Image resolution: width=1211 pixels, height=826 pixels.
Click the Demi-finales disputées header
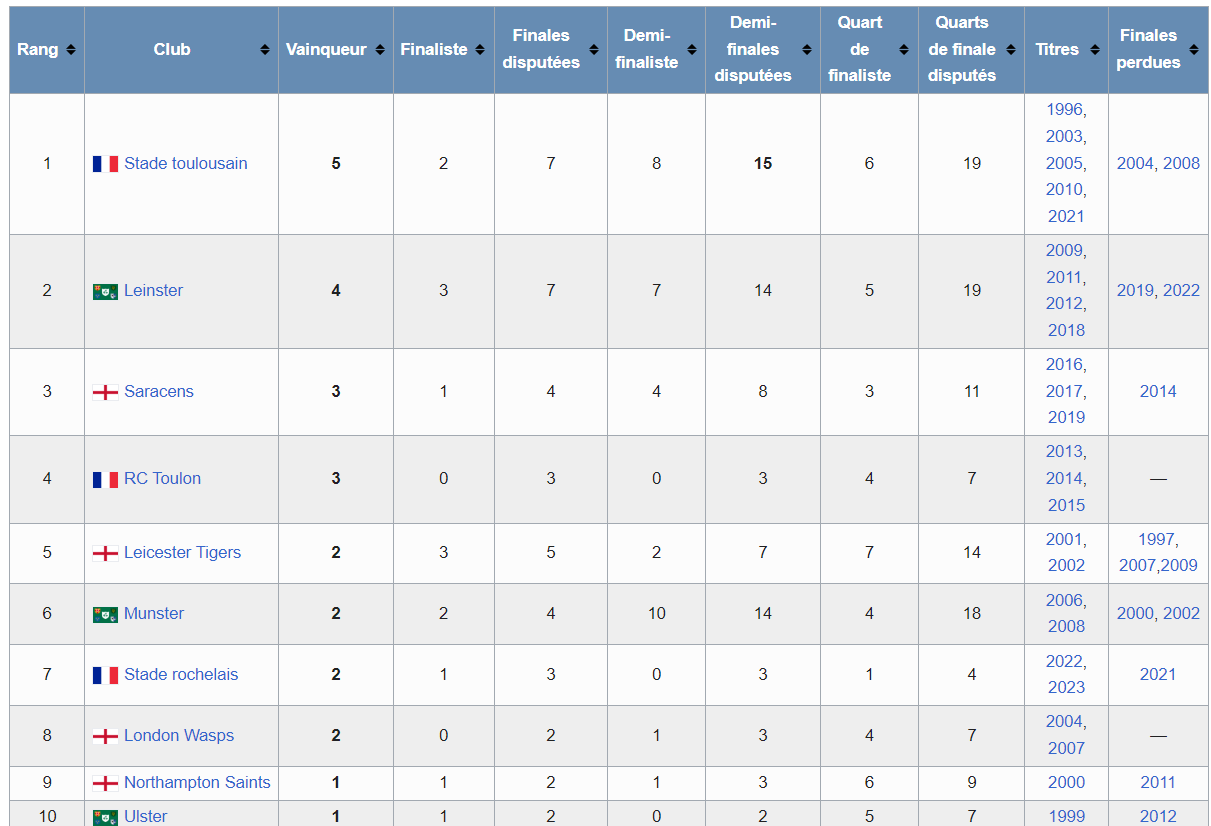pyautogui.click(x=753, y=50)
